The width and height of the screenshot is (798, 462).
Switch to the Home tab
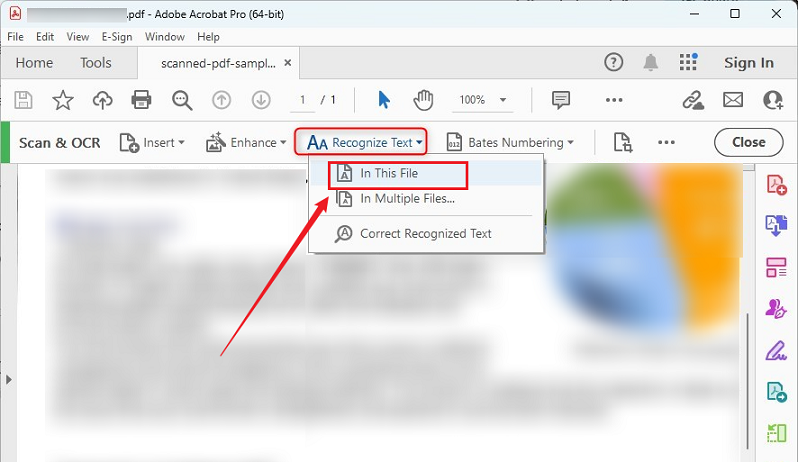(34, 63)
